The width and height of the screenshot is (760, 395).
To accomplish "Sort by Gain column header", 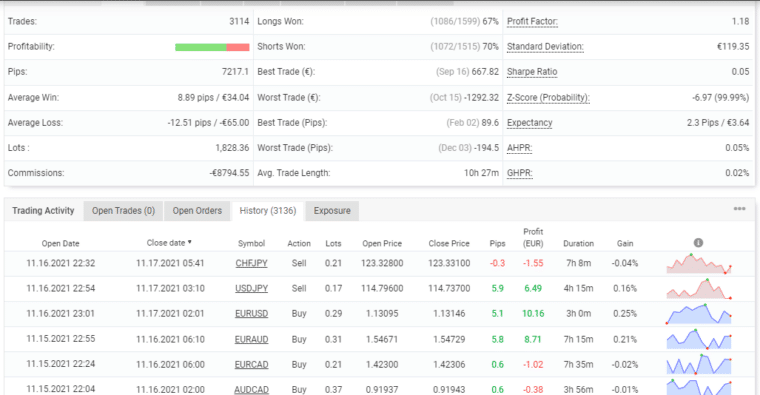I will tap(625, 243).
